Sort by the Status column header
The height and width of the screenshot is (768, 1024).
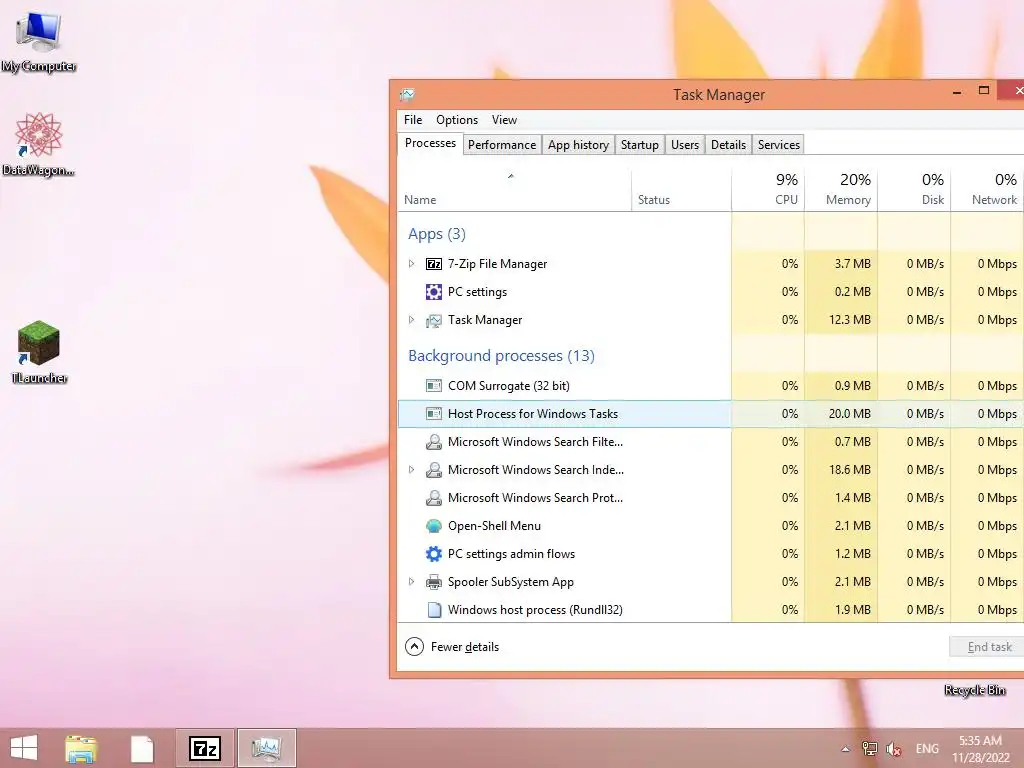(681, 190)
